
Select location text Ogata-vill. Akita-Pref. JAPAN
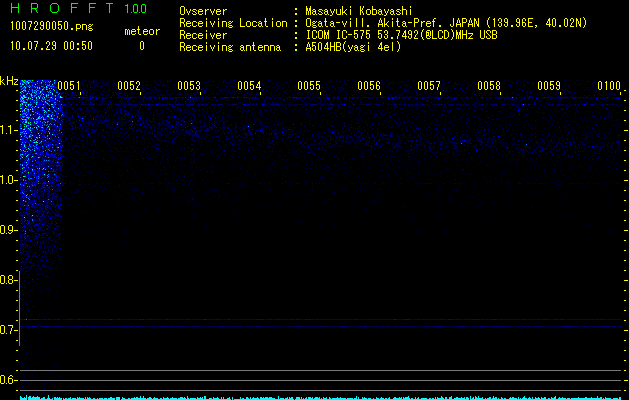pos(392,23)
